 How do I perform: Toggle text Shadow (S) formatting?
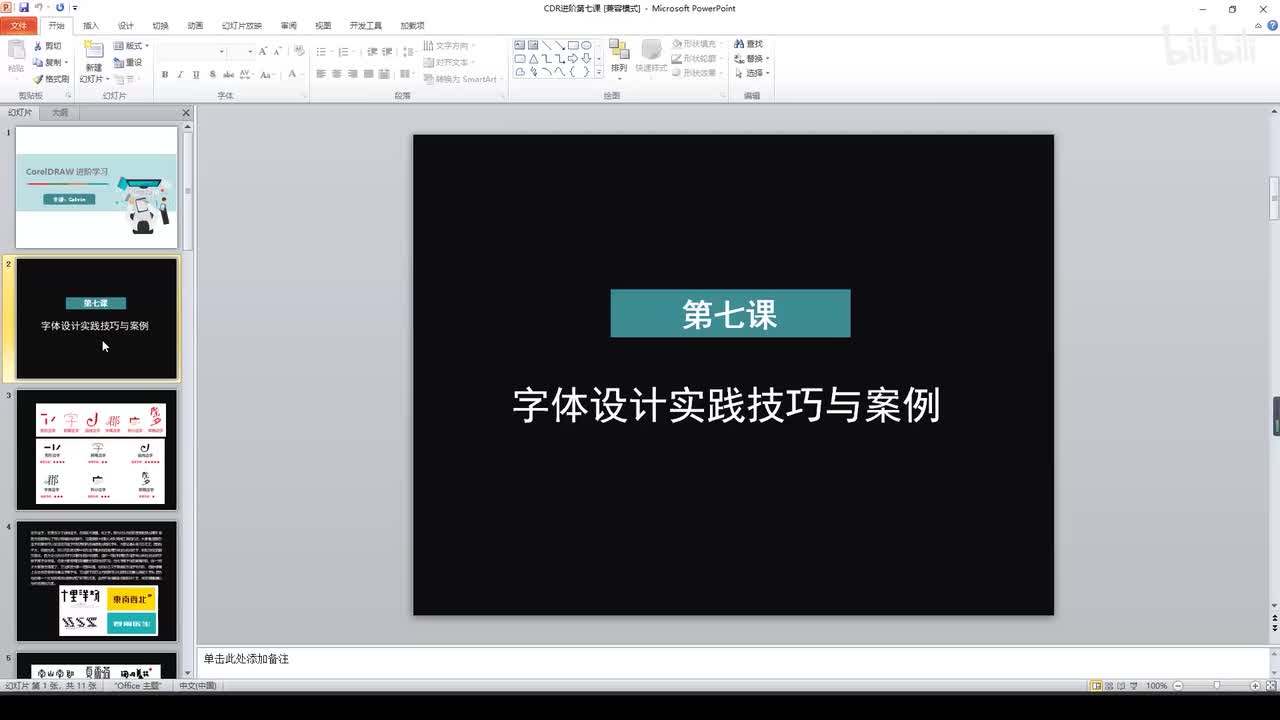click(x=211, y=74)
